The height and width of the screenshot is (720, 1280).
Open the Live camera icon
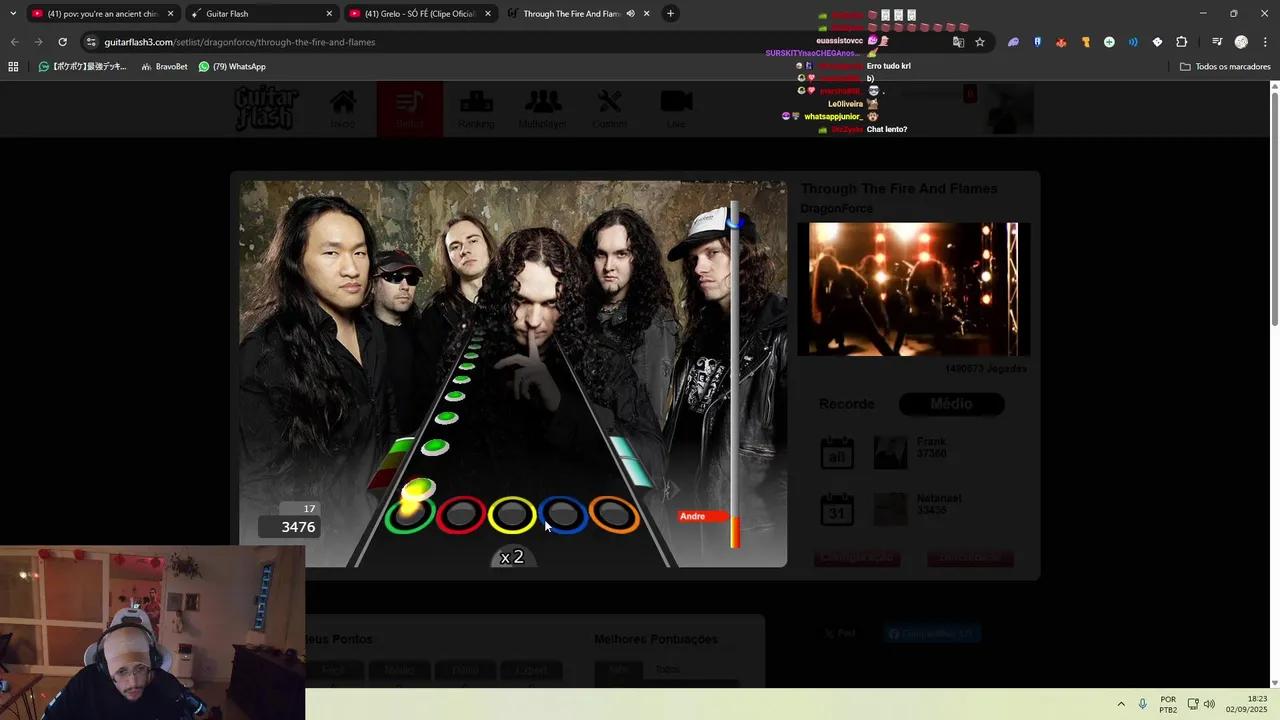pyautogui.click(x=676, y=109)
